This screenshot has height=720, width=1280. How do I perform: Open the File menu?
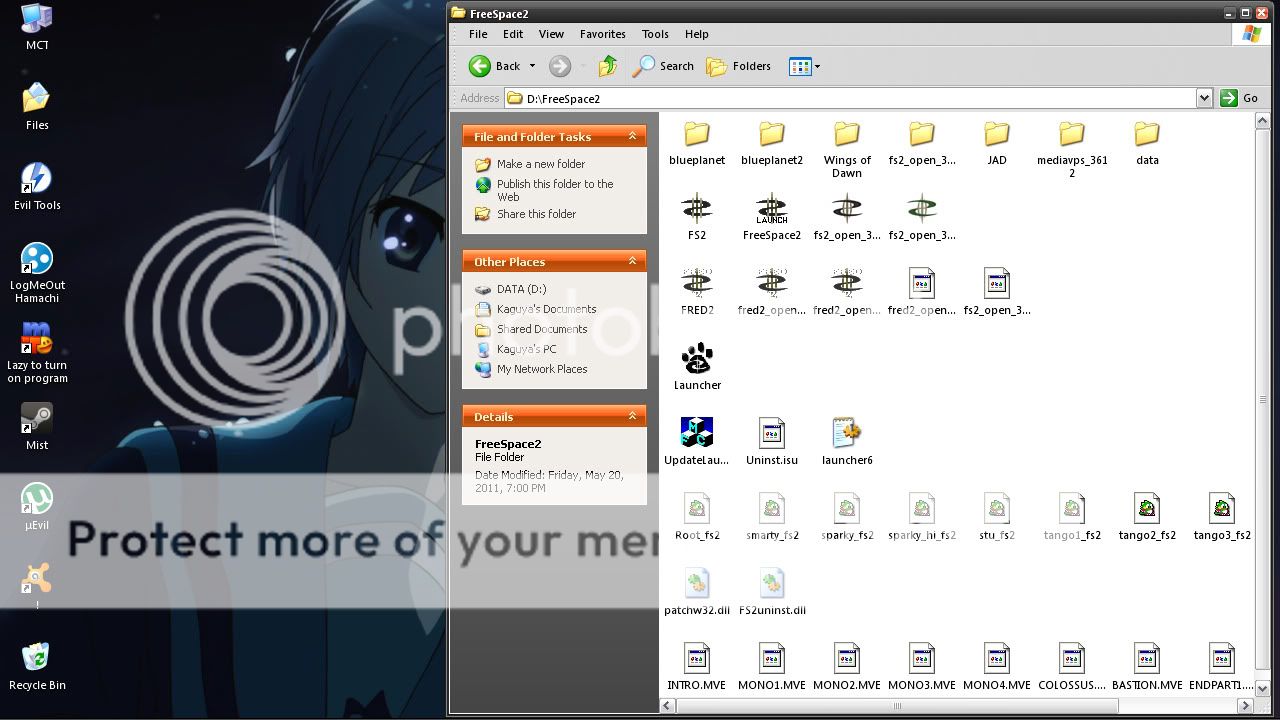(478, 34)
